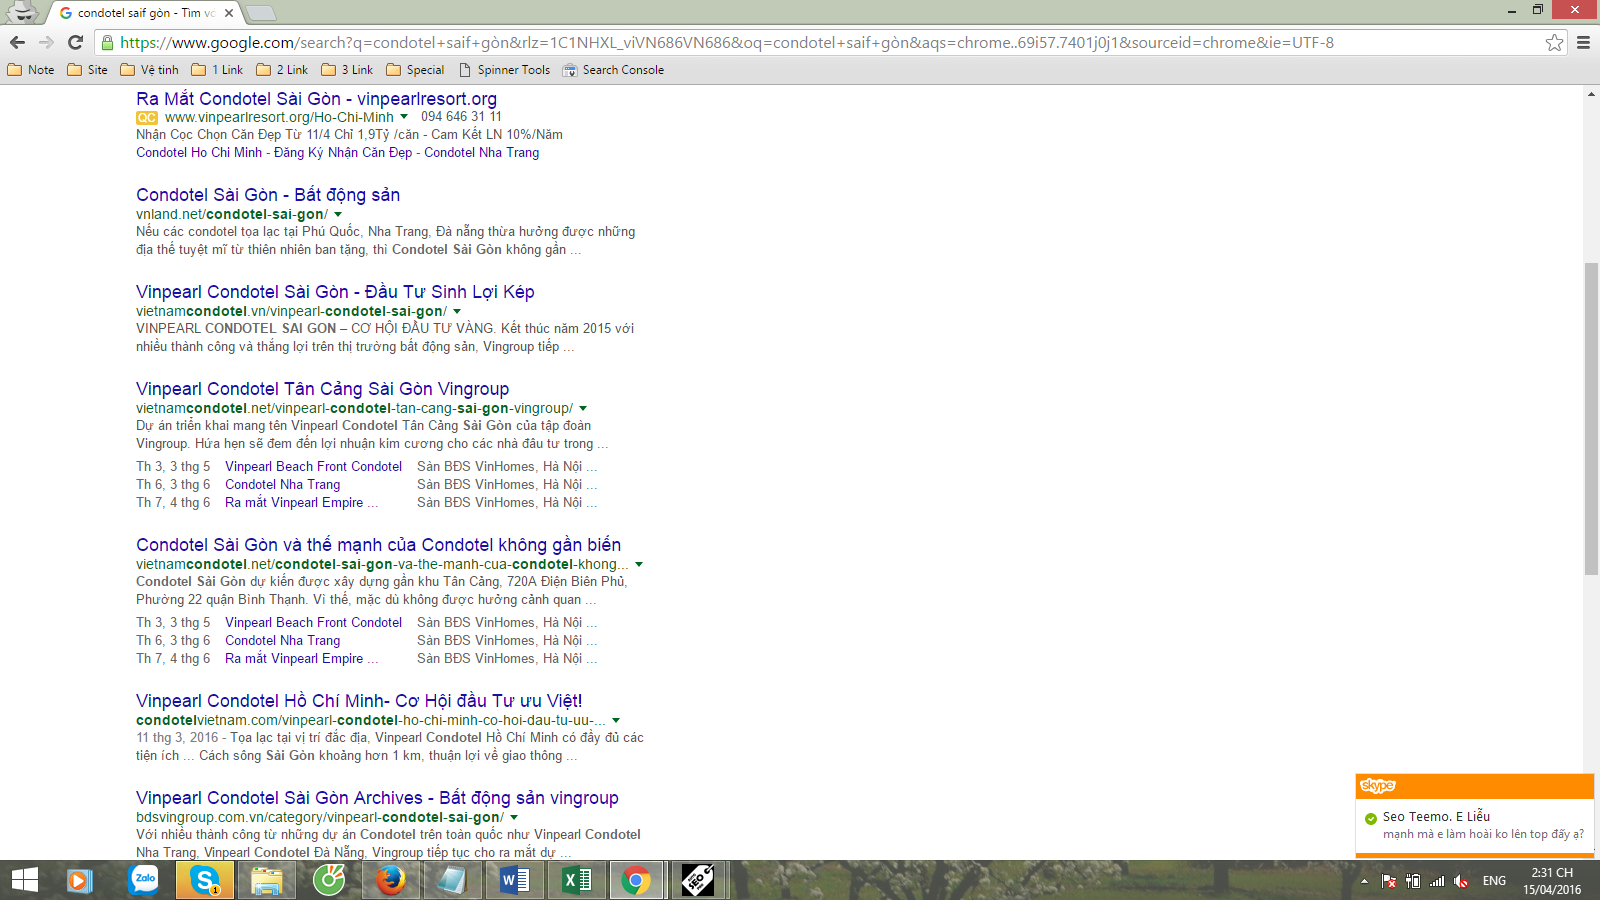Open 'Vinpearl Condotel Sài Gòn Archives' result
The image size is (1600, 900).
click(377, 798)
